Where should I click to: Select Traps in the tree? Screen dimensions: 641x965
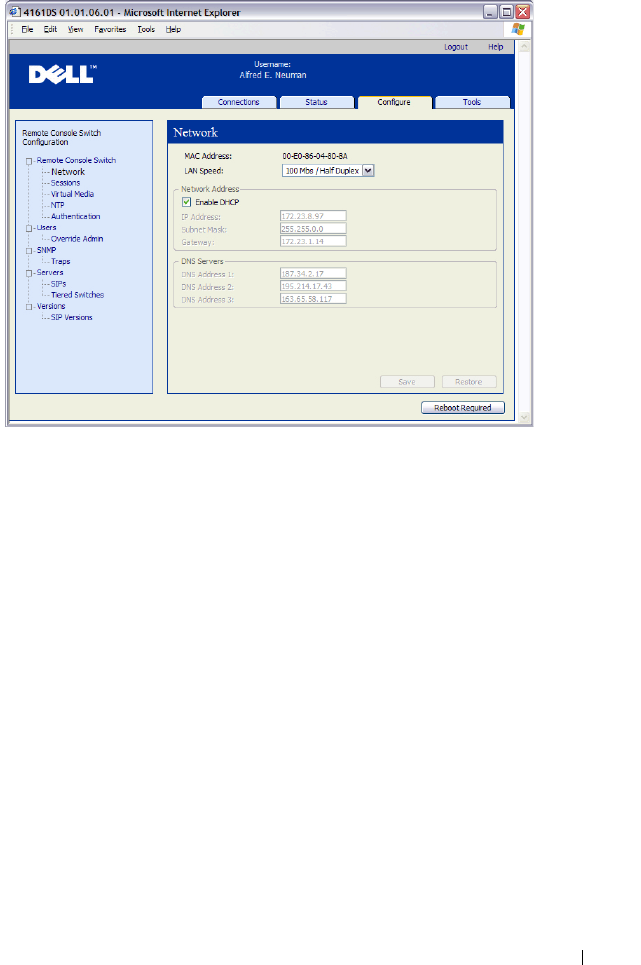60,261
